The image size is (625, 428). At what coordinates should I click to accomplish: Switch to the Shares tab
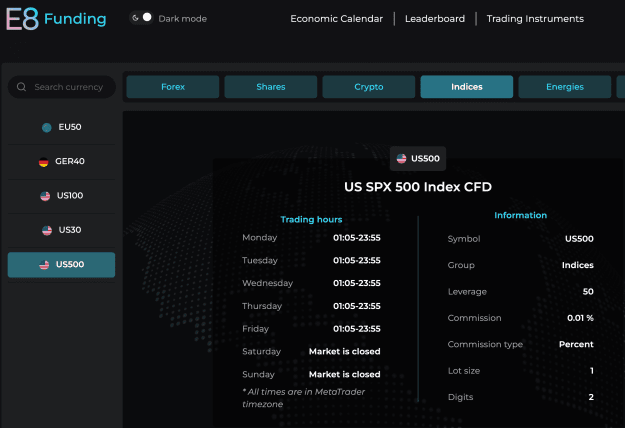271,87
